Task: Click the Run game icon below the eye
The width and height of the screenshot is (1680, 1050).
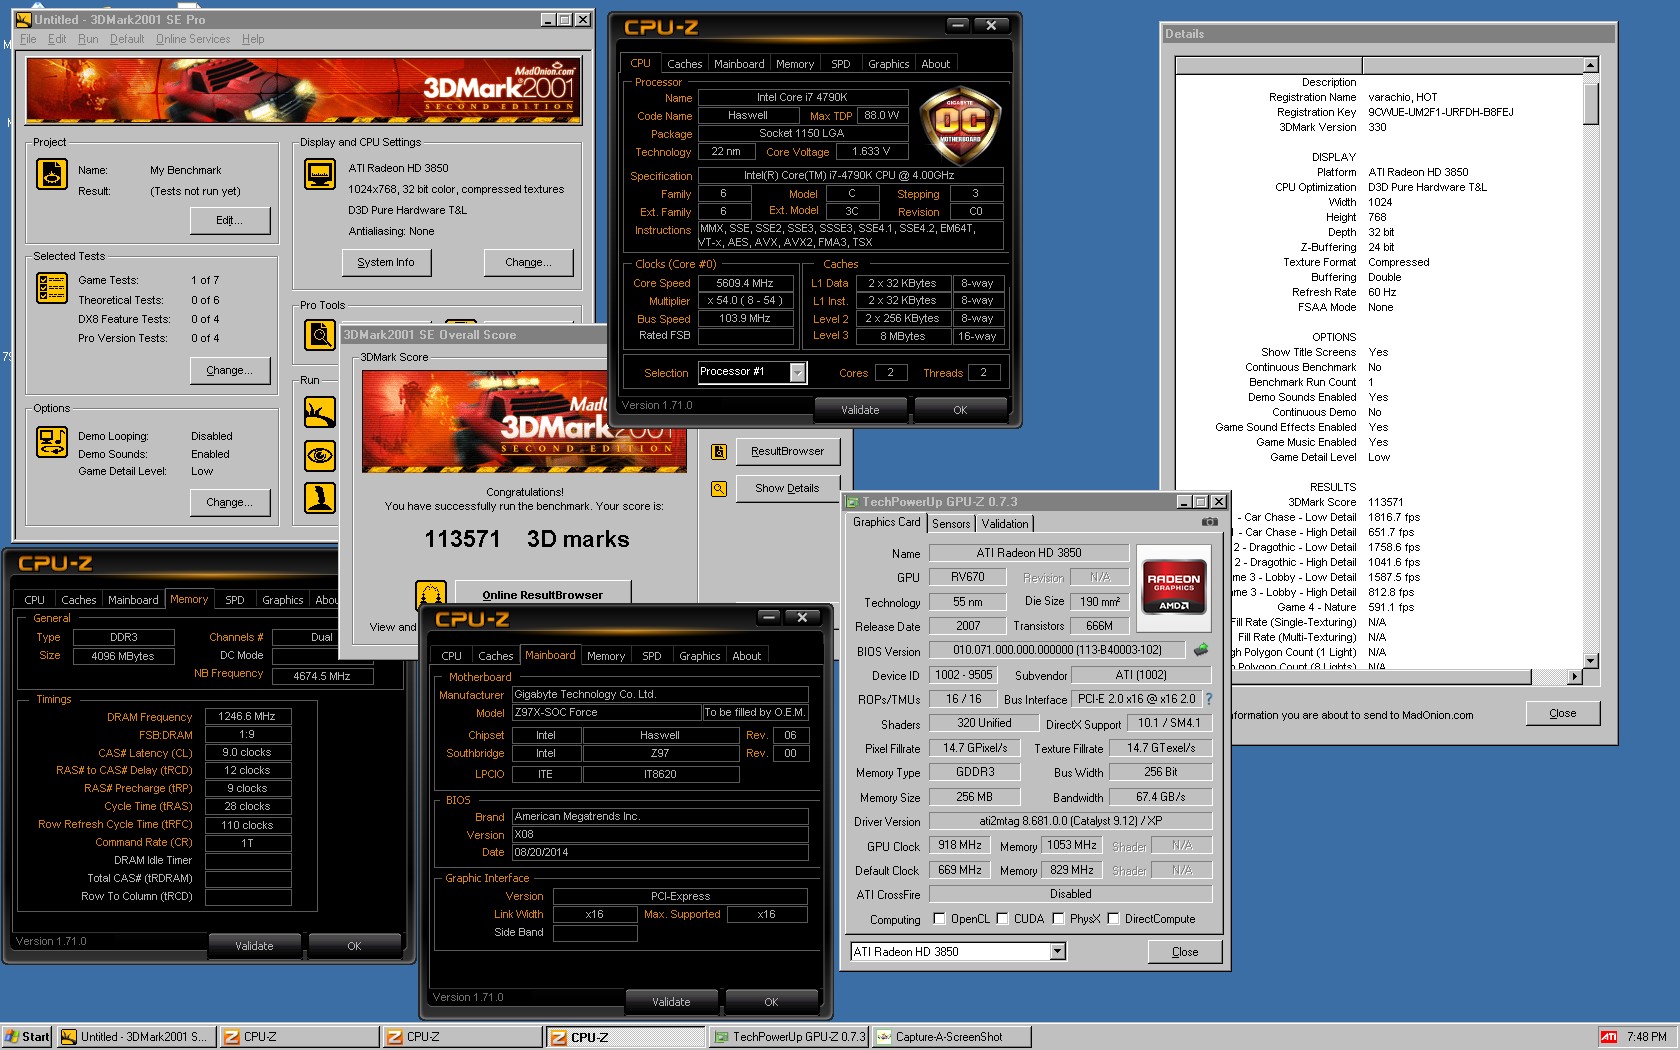Action: pos(320,498)
